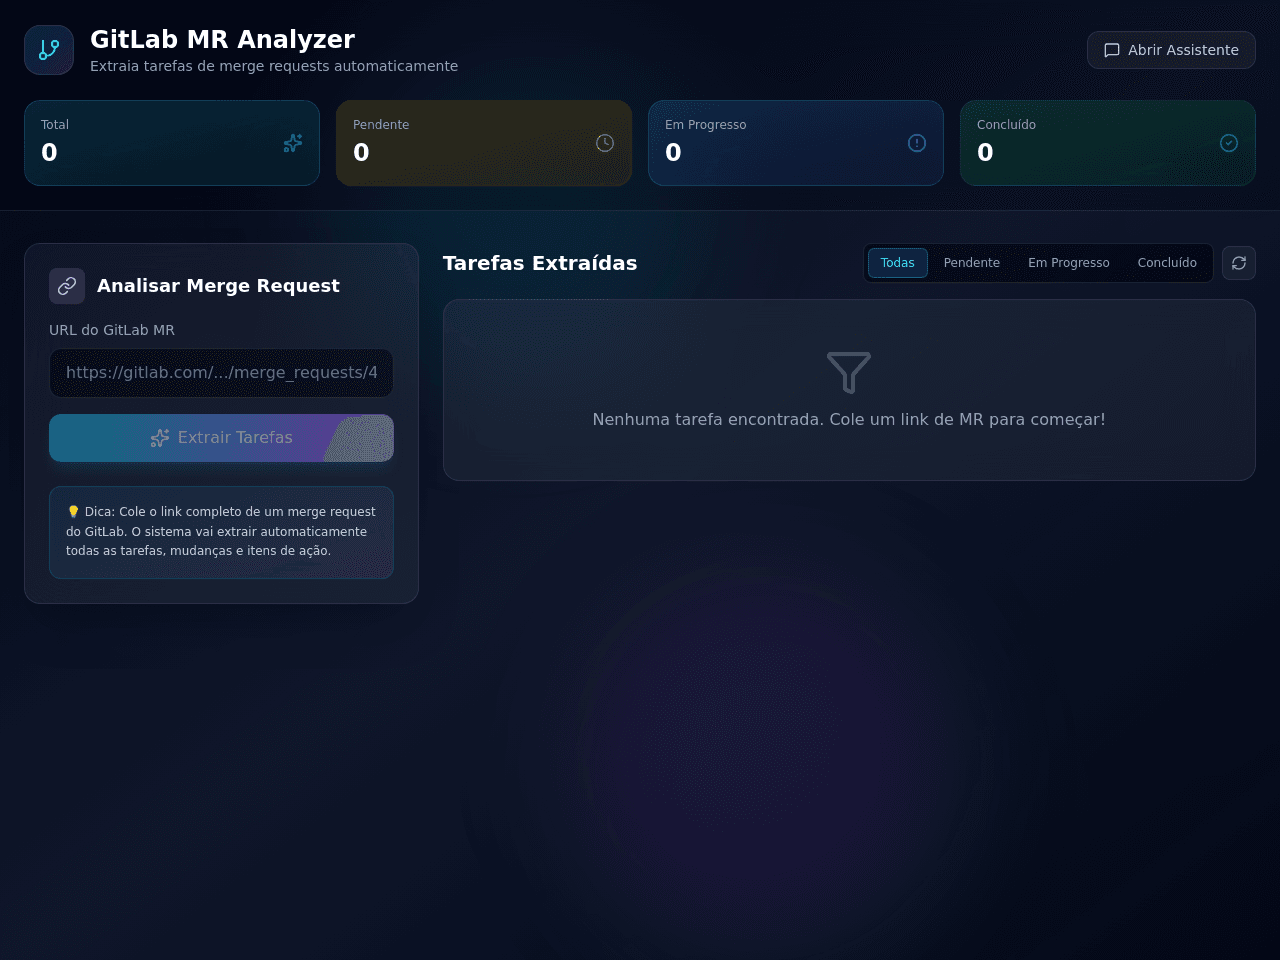Image resolution: width=1280 pixels, height=960 pixels.
Task: Click the Concluído stat card
Action: [x=1108, y=143]
